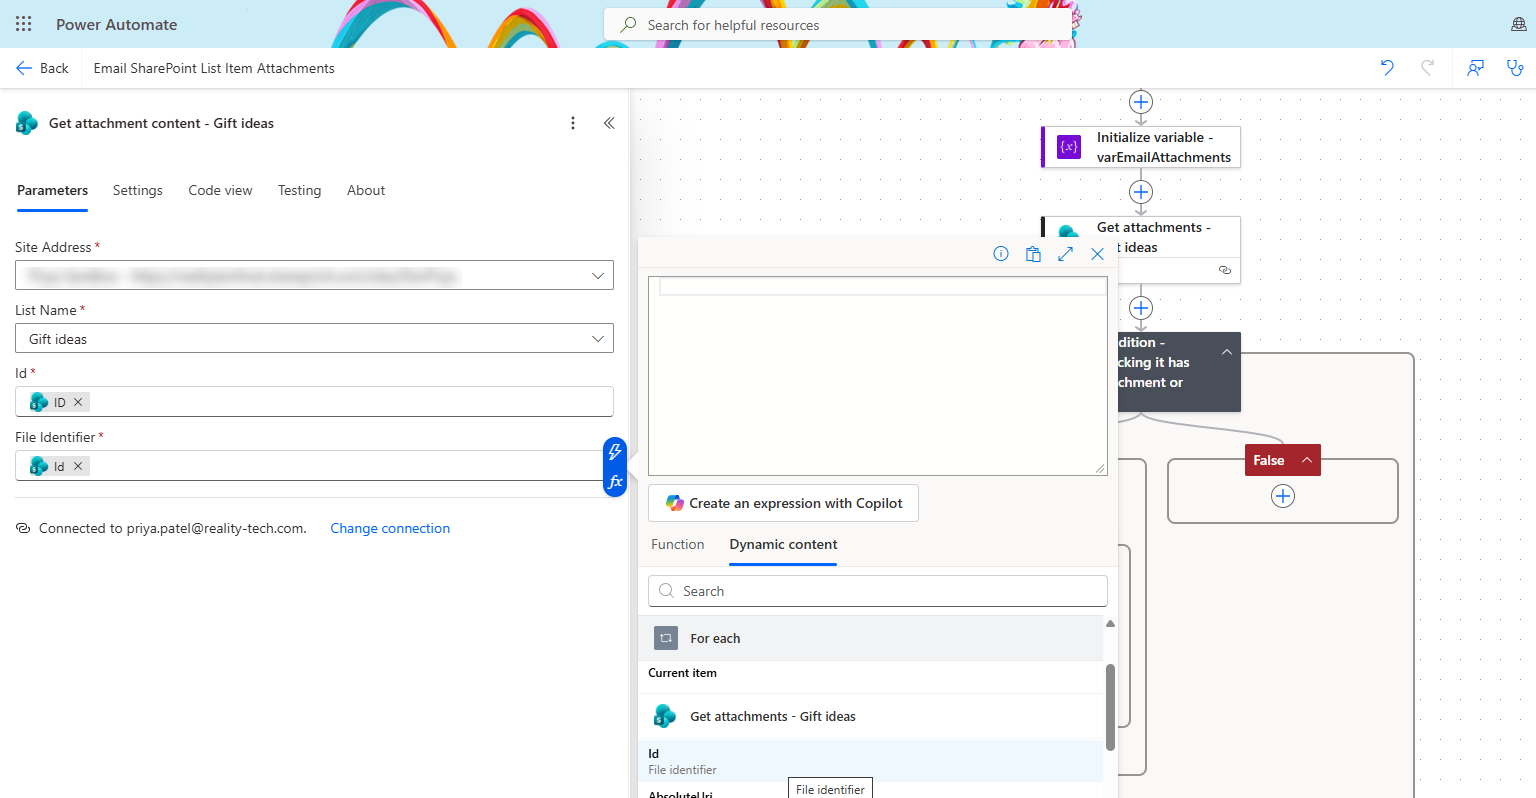1536x798 pixels.
Task: Add step below Initialize variable action
Action: [1141, 192]
